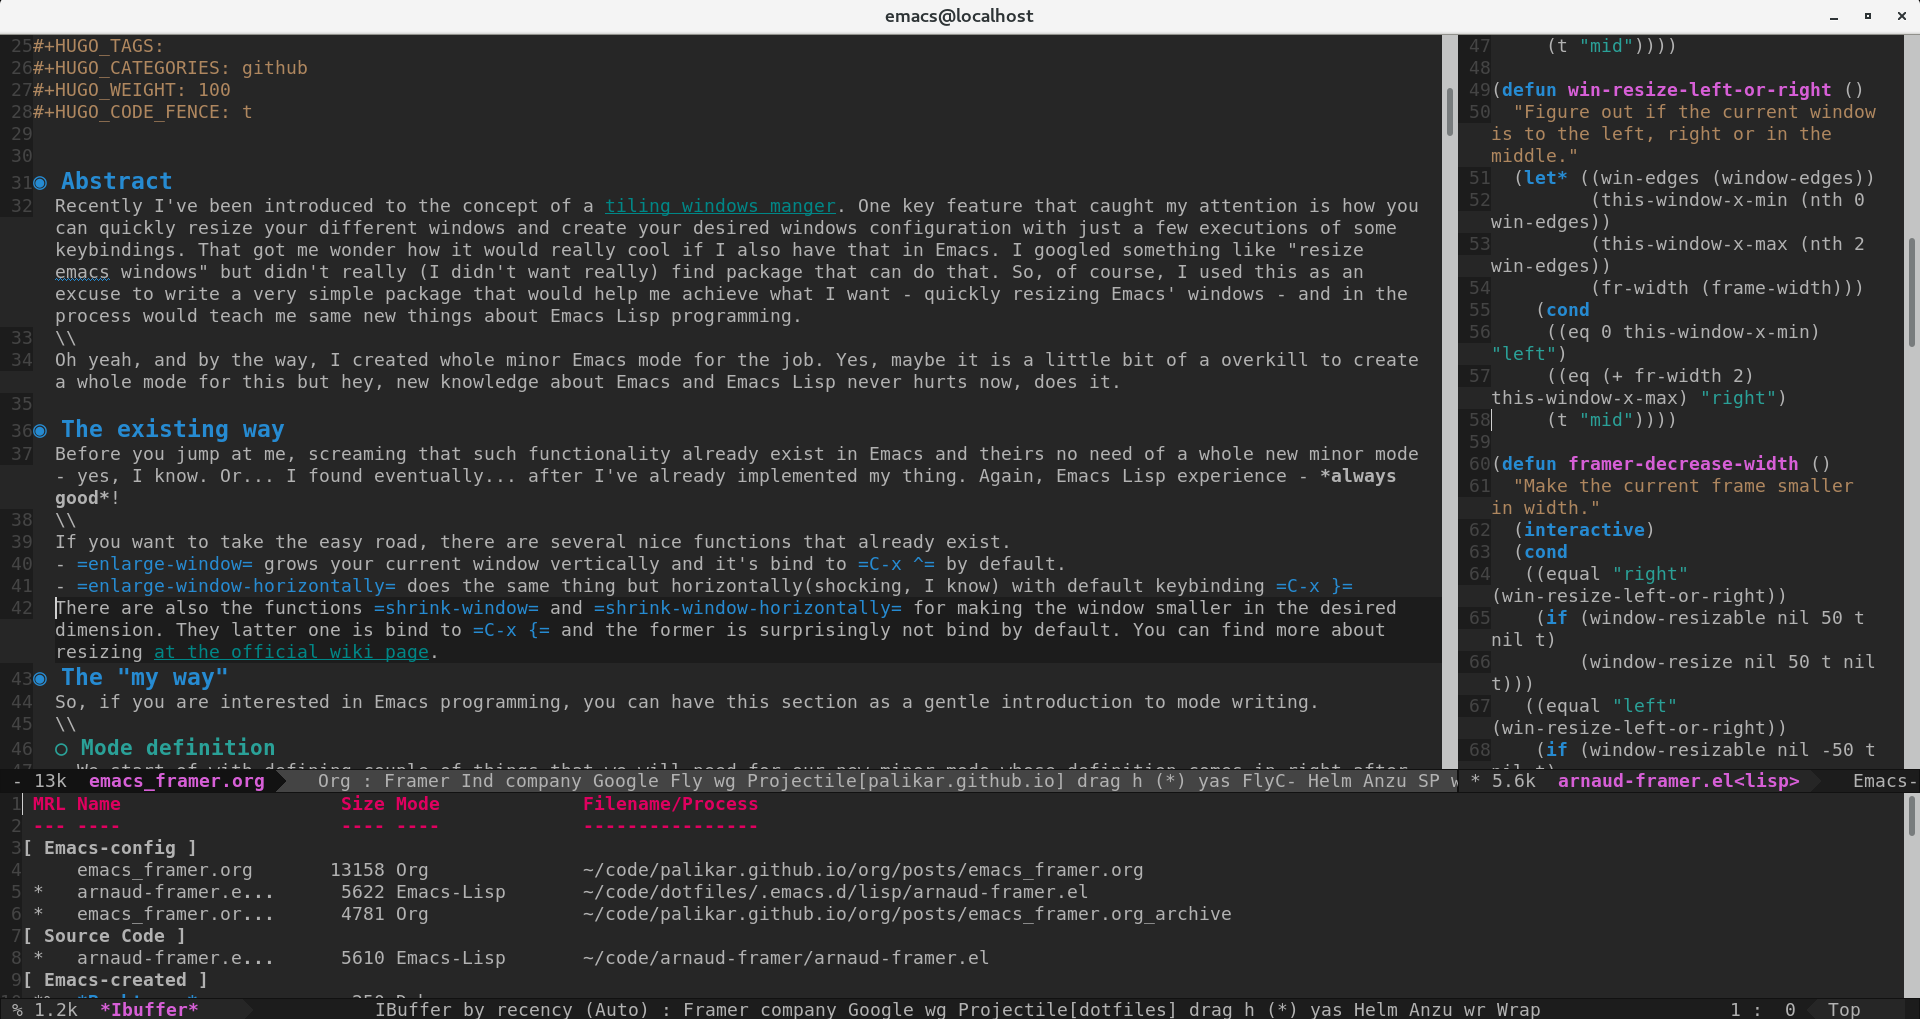Close the Emacs window
Viewport: 1920px width, 1019px height.
click(x=1901, y=16)
